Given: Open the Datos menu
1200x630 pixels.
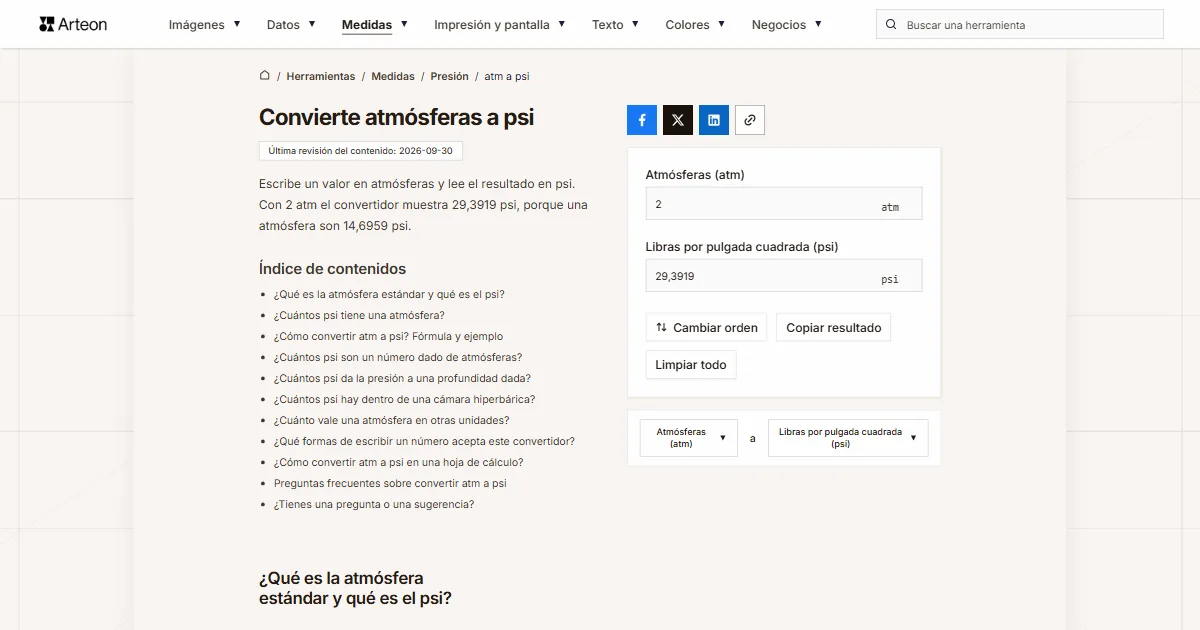Looking at the screenshot, I should [291, 25].
